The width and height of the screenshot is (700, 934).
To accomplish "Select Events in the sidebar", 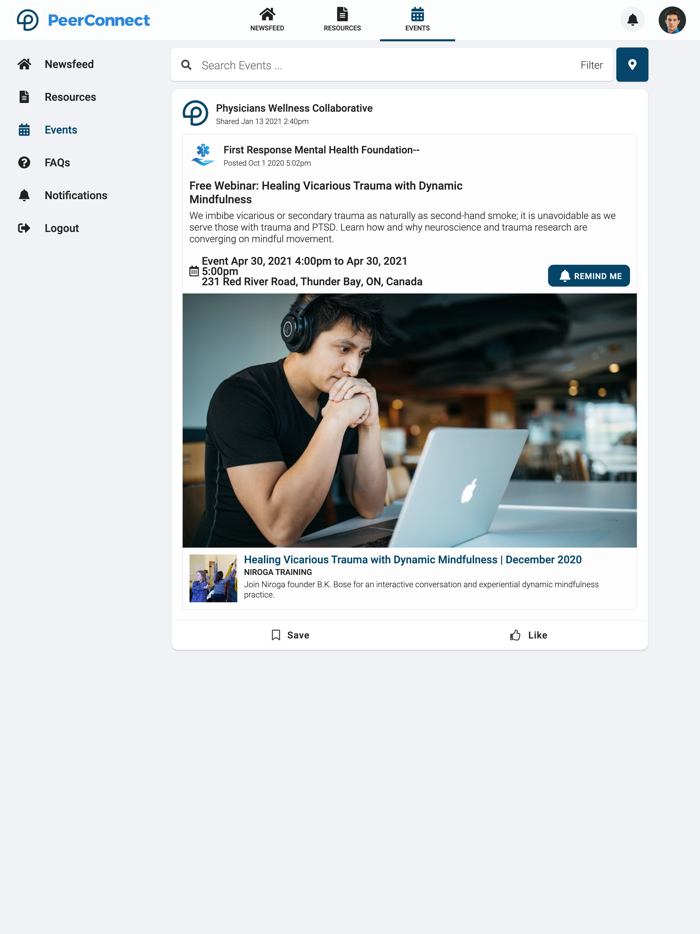I will tap(61, 130).
